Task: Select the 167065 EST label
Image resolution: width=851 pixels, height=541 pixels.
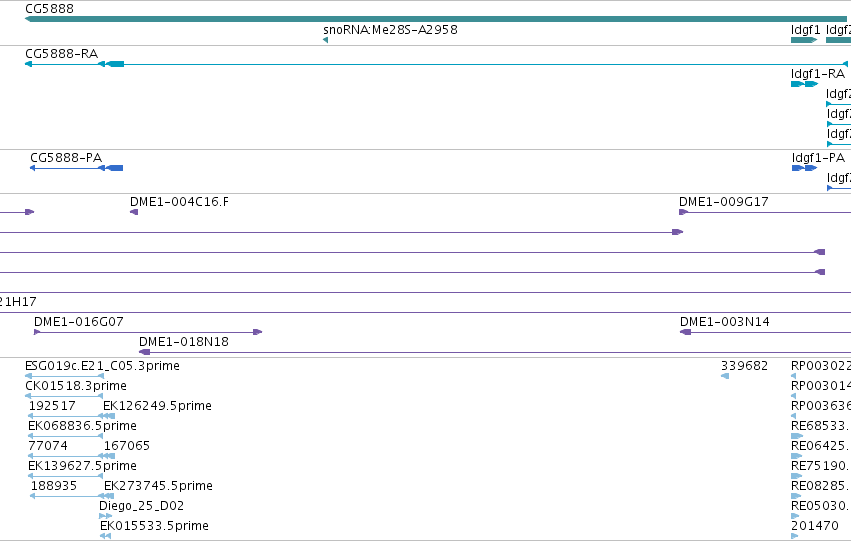Action: (126, 446)
